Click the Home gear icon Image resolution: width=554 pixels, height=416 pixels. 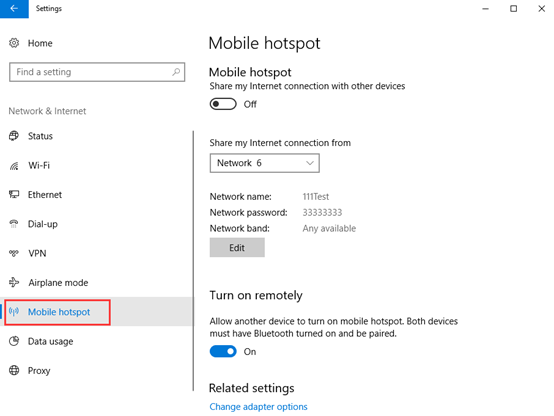14,43
